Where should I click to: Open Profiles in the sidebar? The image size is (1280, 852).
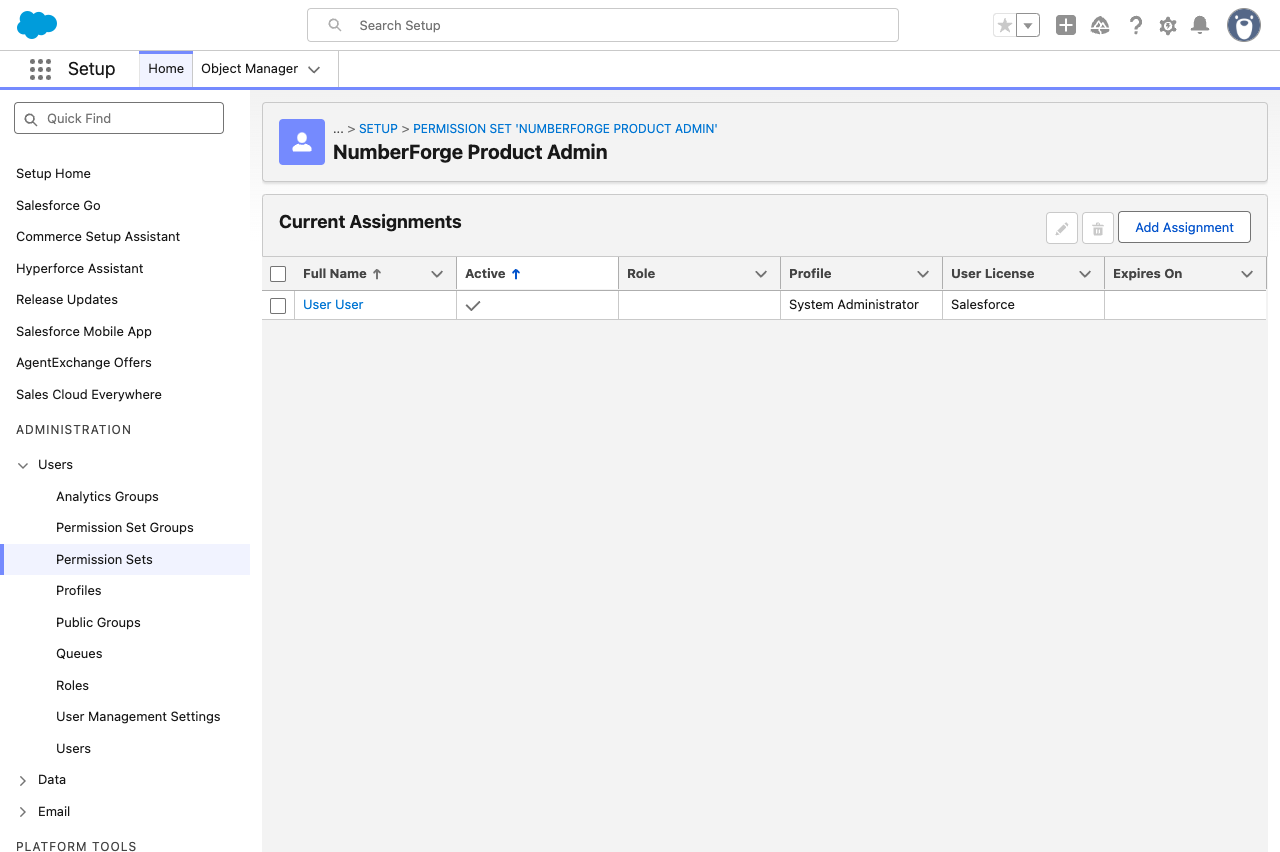click(79, 591)
